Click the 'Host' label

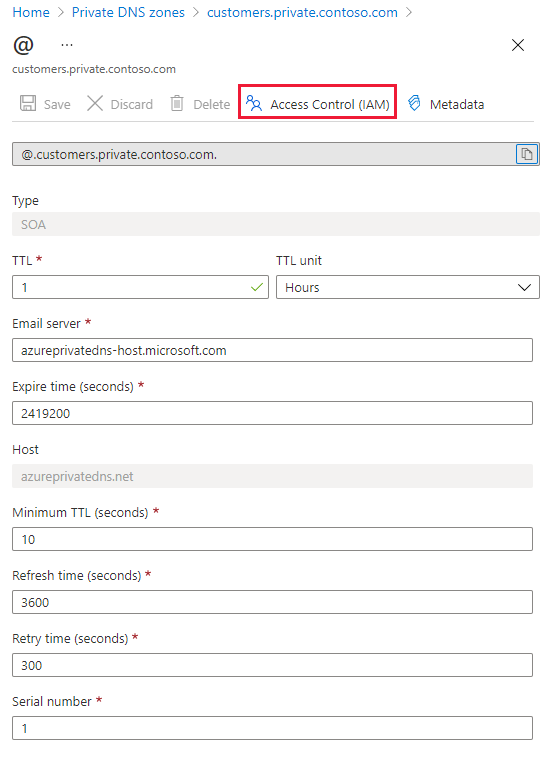(x=26, y=449)
